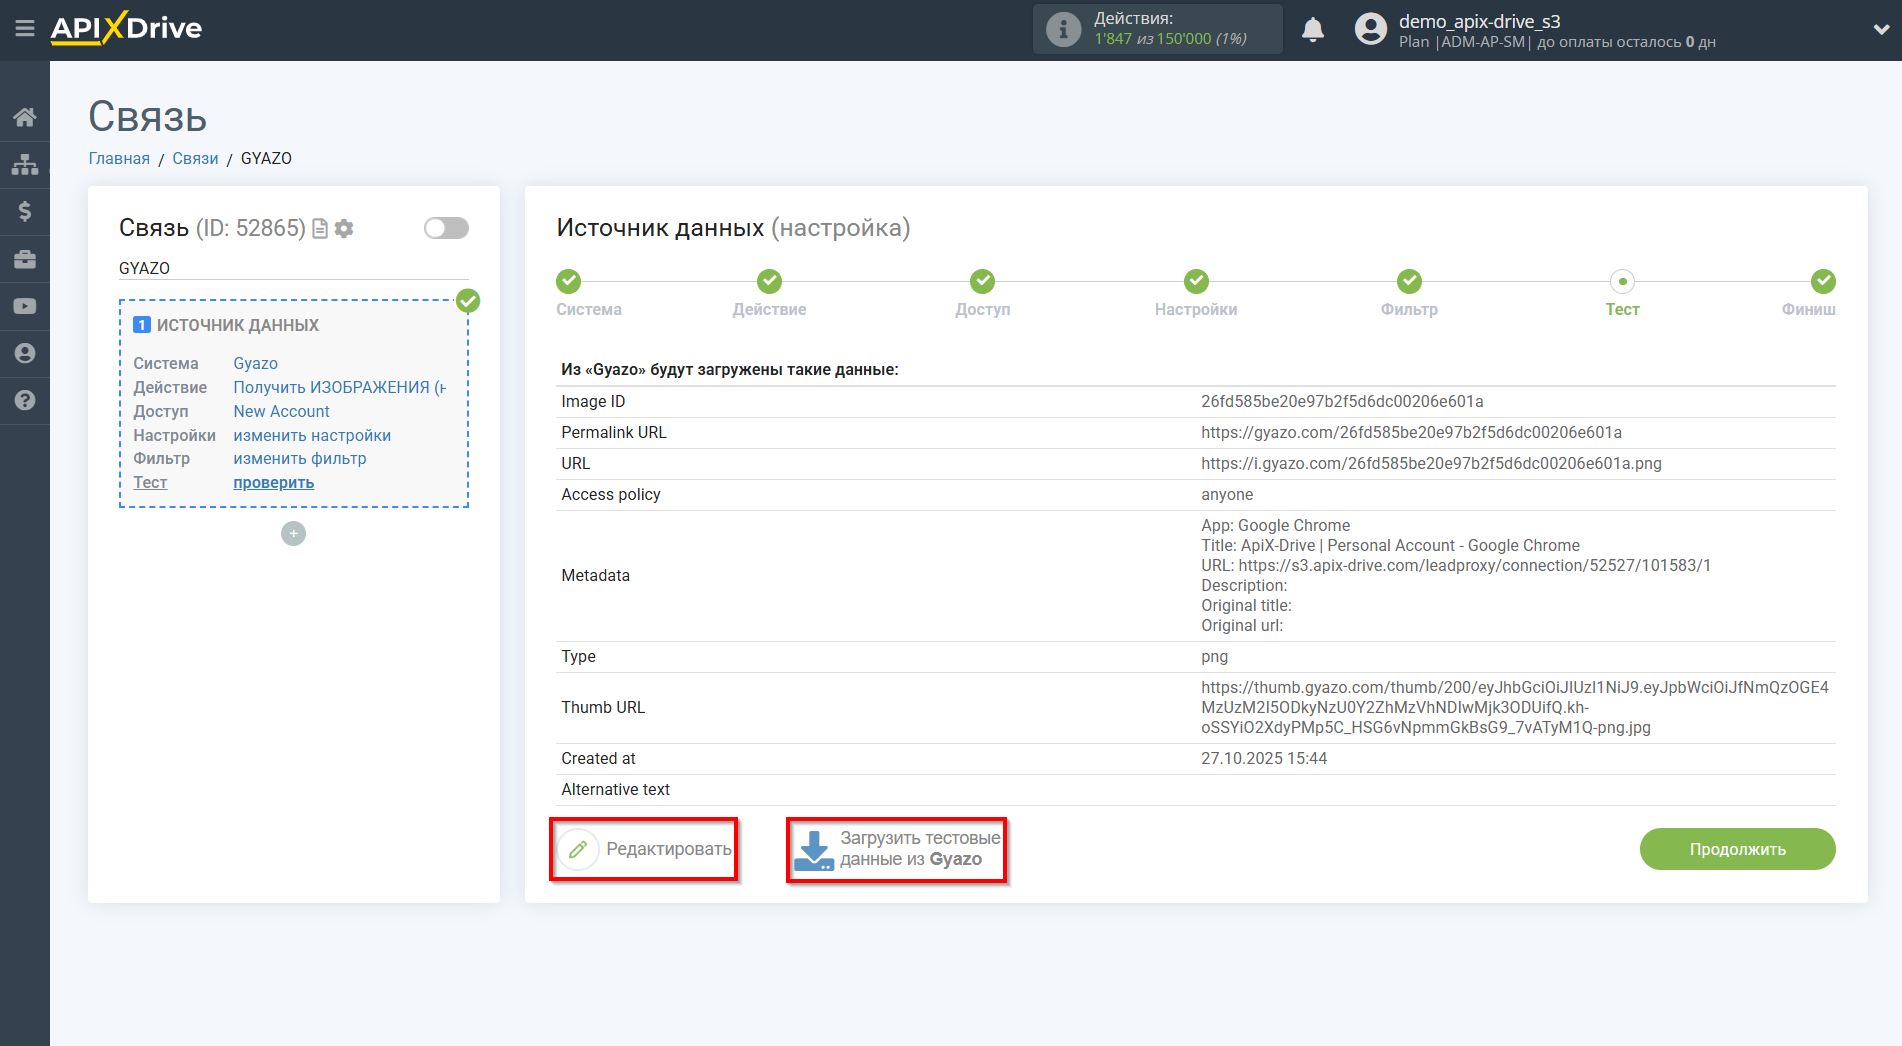
Task: Open the billing dollar sidebar icon
Action: pos(25,211)
